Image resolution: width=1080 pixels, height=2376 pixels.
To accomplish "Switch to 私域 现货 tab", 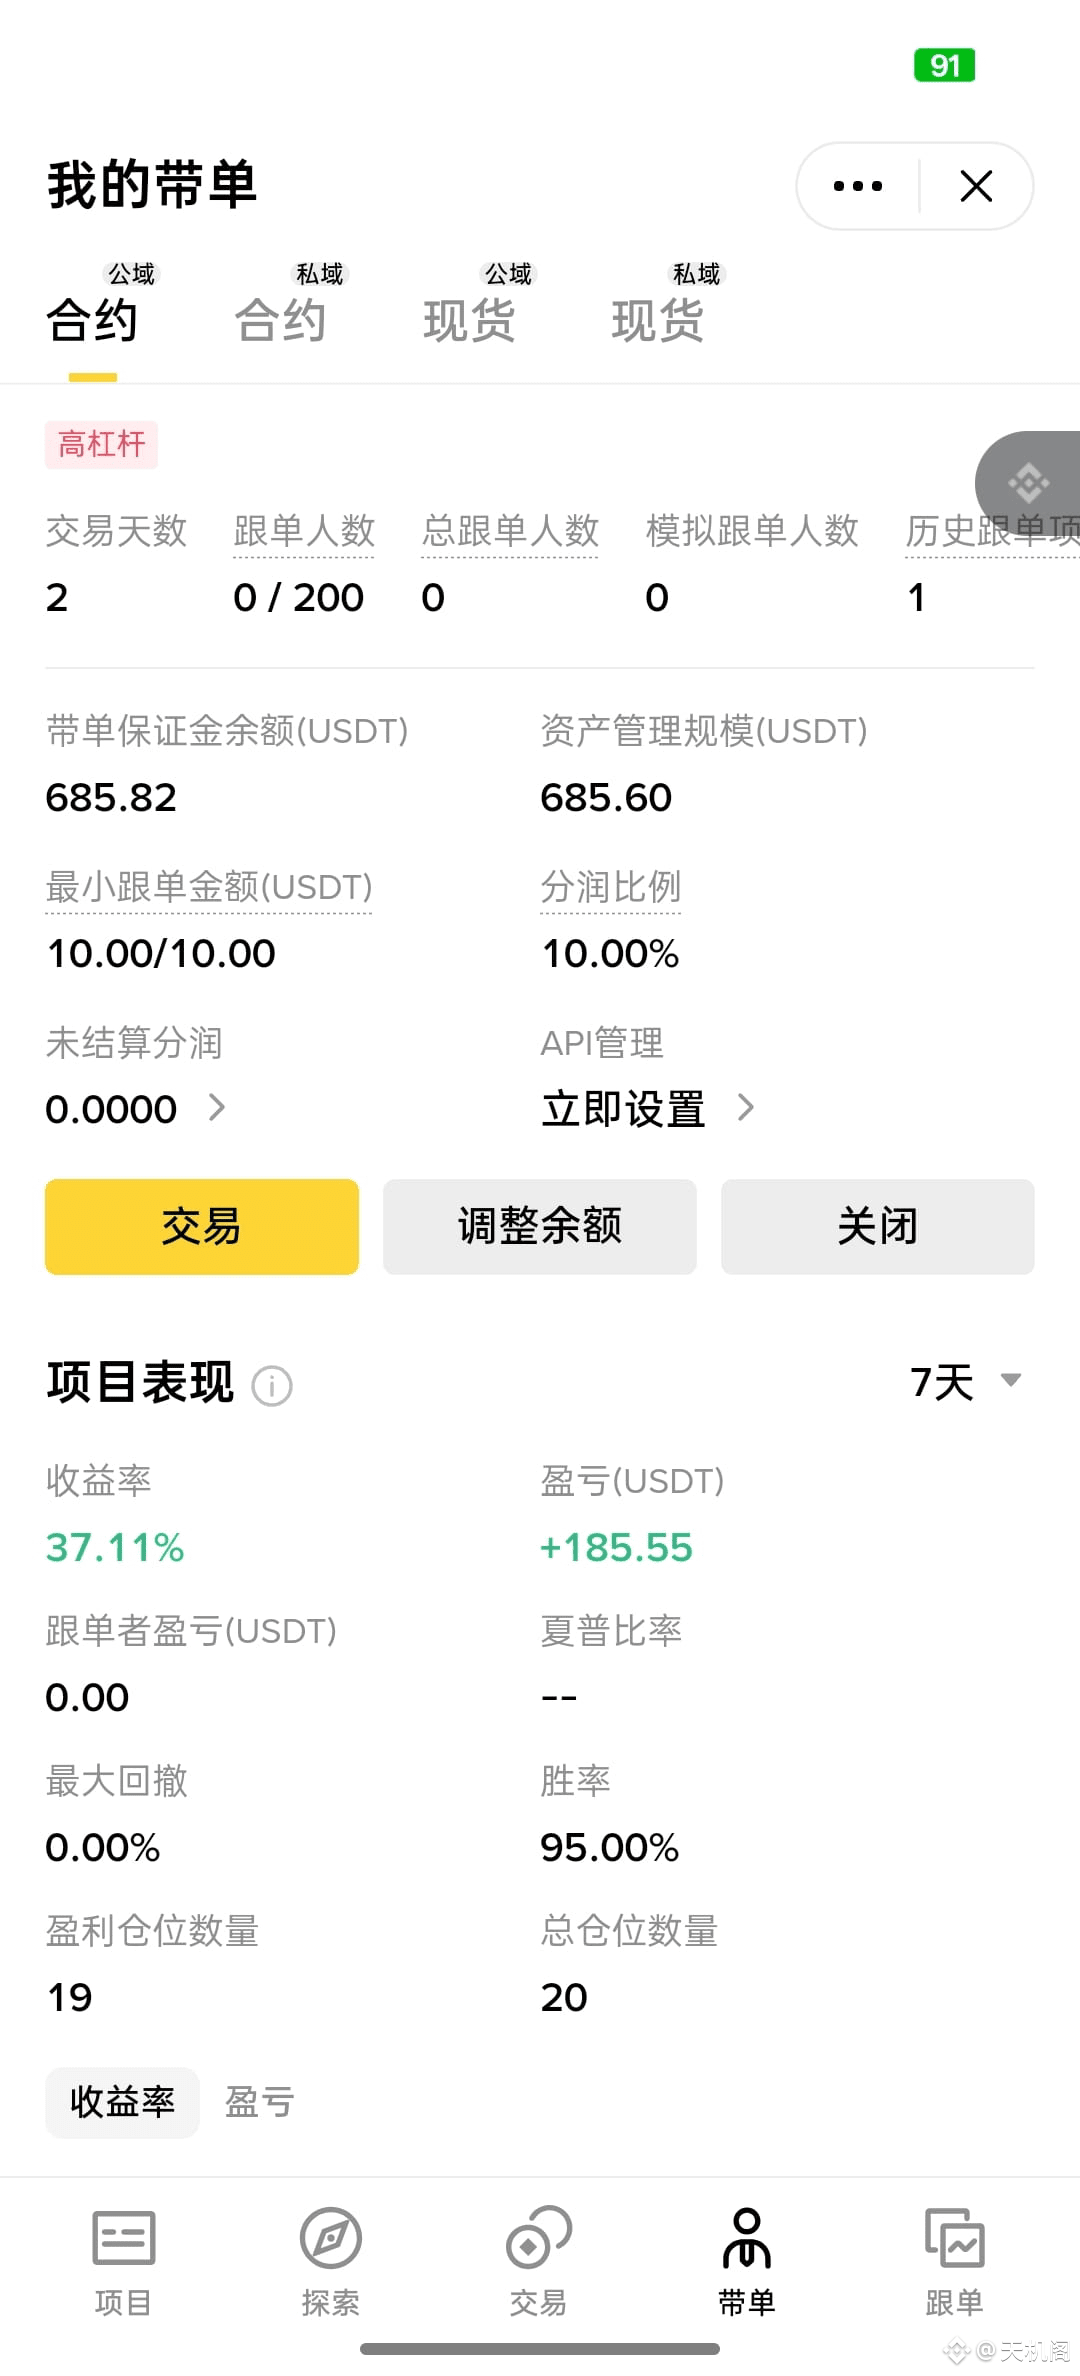I will point(659,306).
